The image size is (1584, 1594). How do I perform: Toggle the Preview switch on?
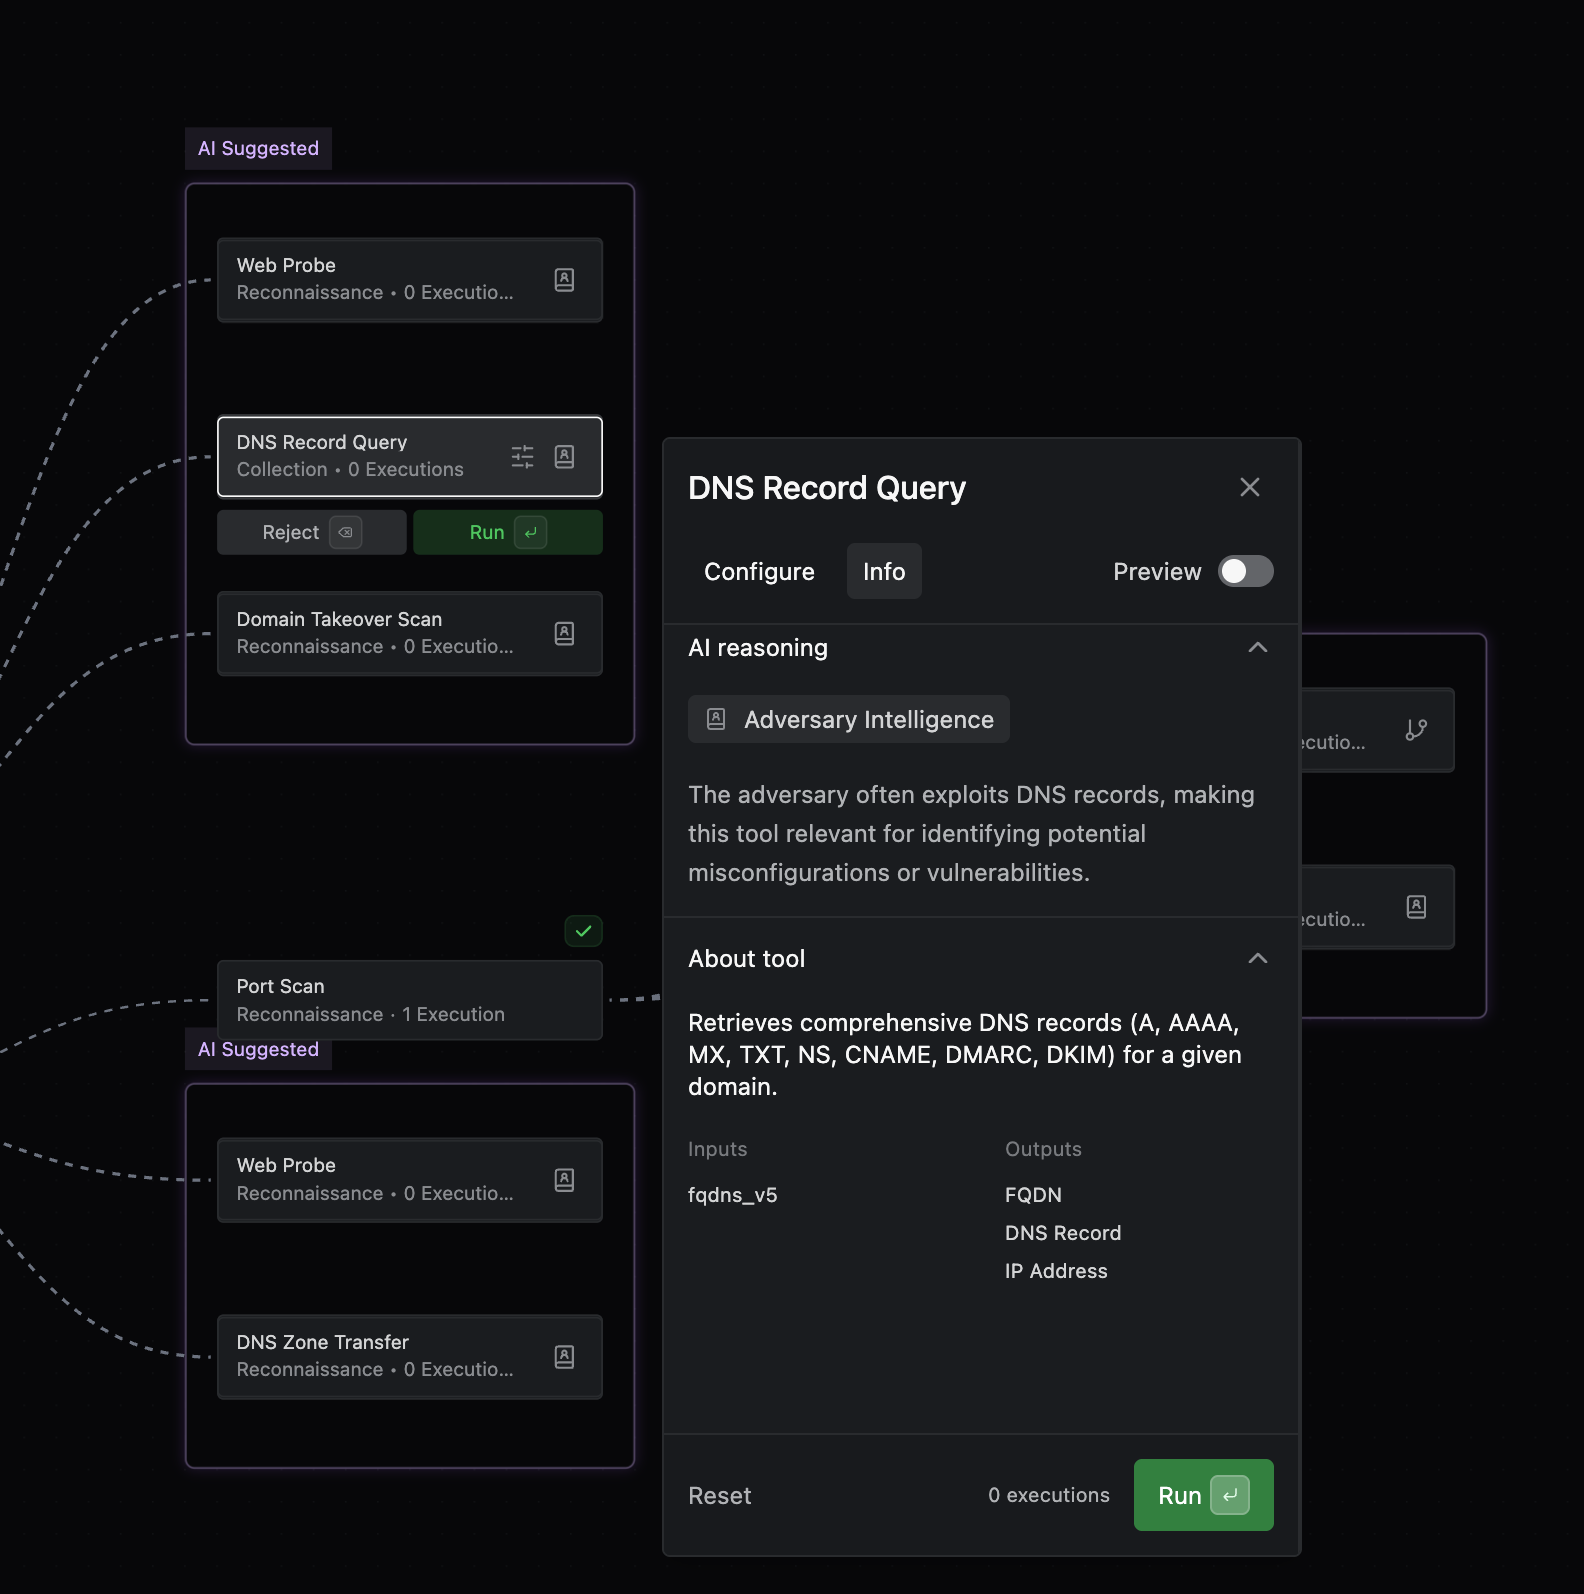click(1245, 571)
